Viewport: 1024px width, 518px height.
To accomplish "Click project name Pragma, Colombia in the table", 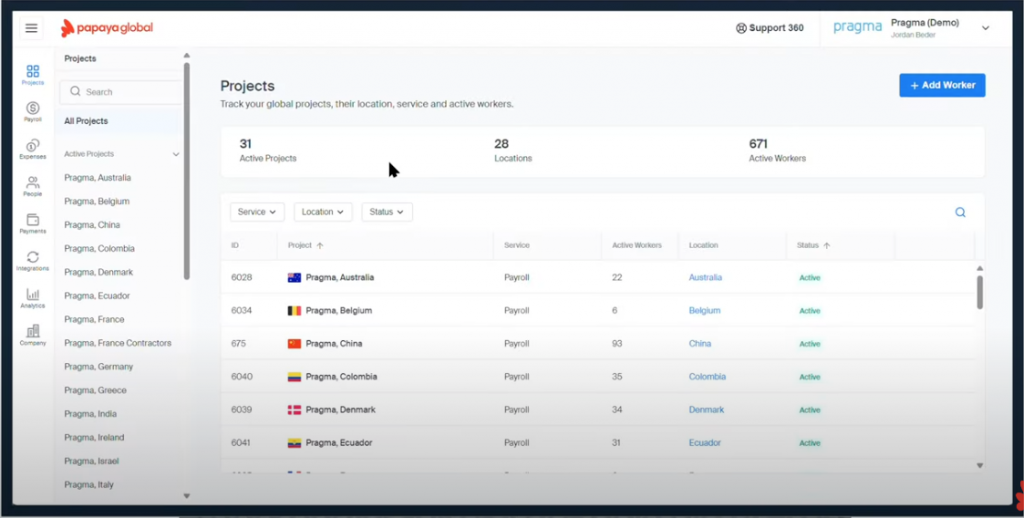I will click(x=341, y=377).
